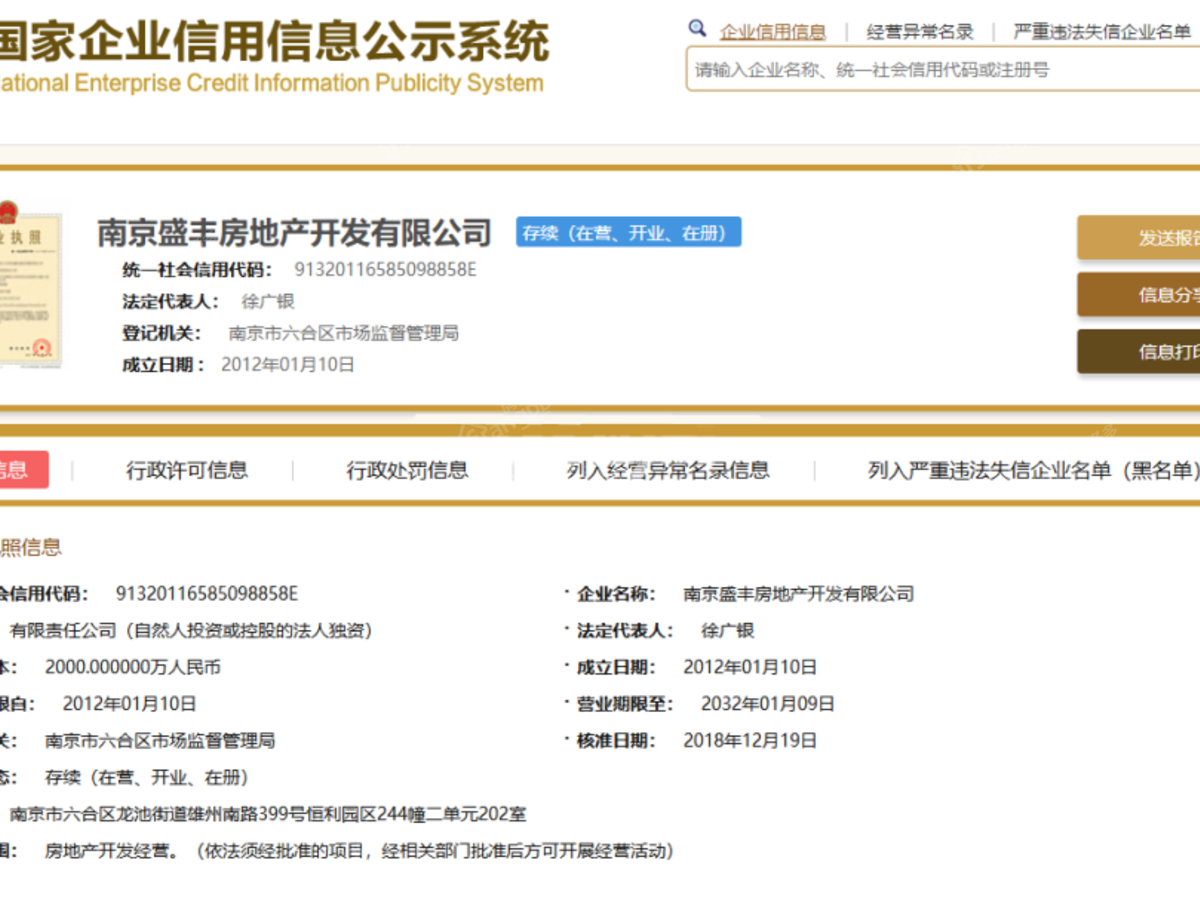Select 核准日期 value 2018年12月19日

pyautogui.click(x=750, y=741)
